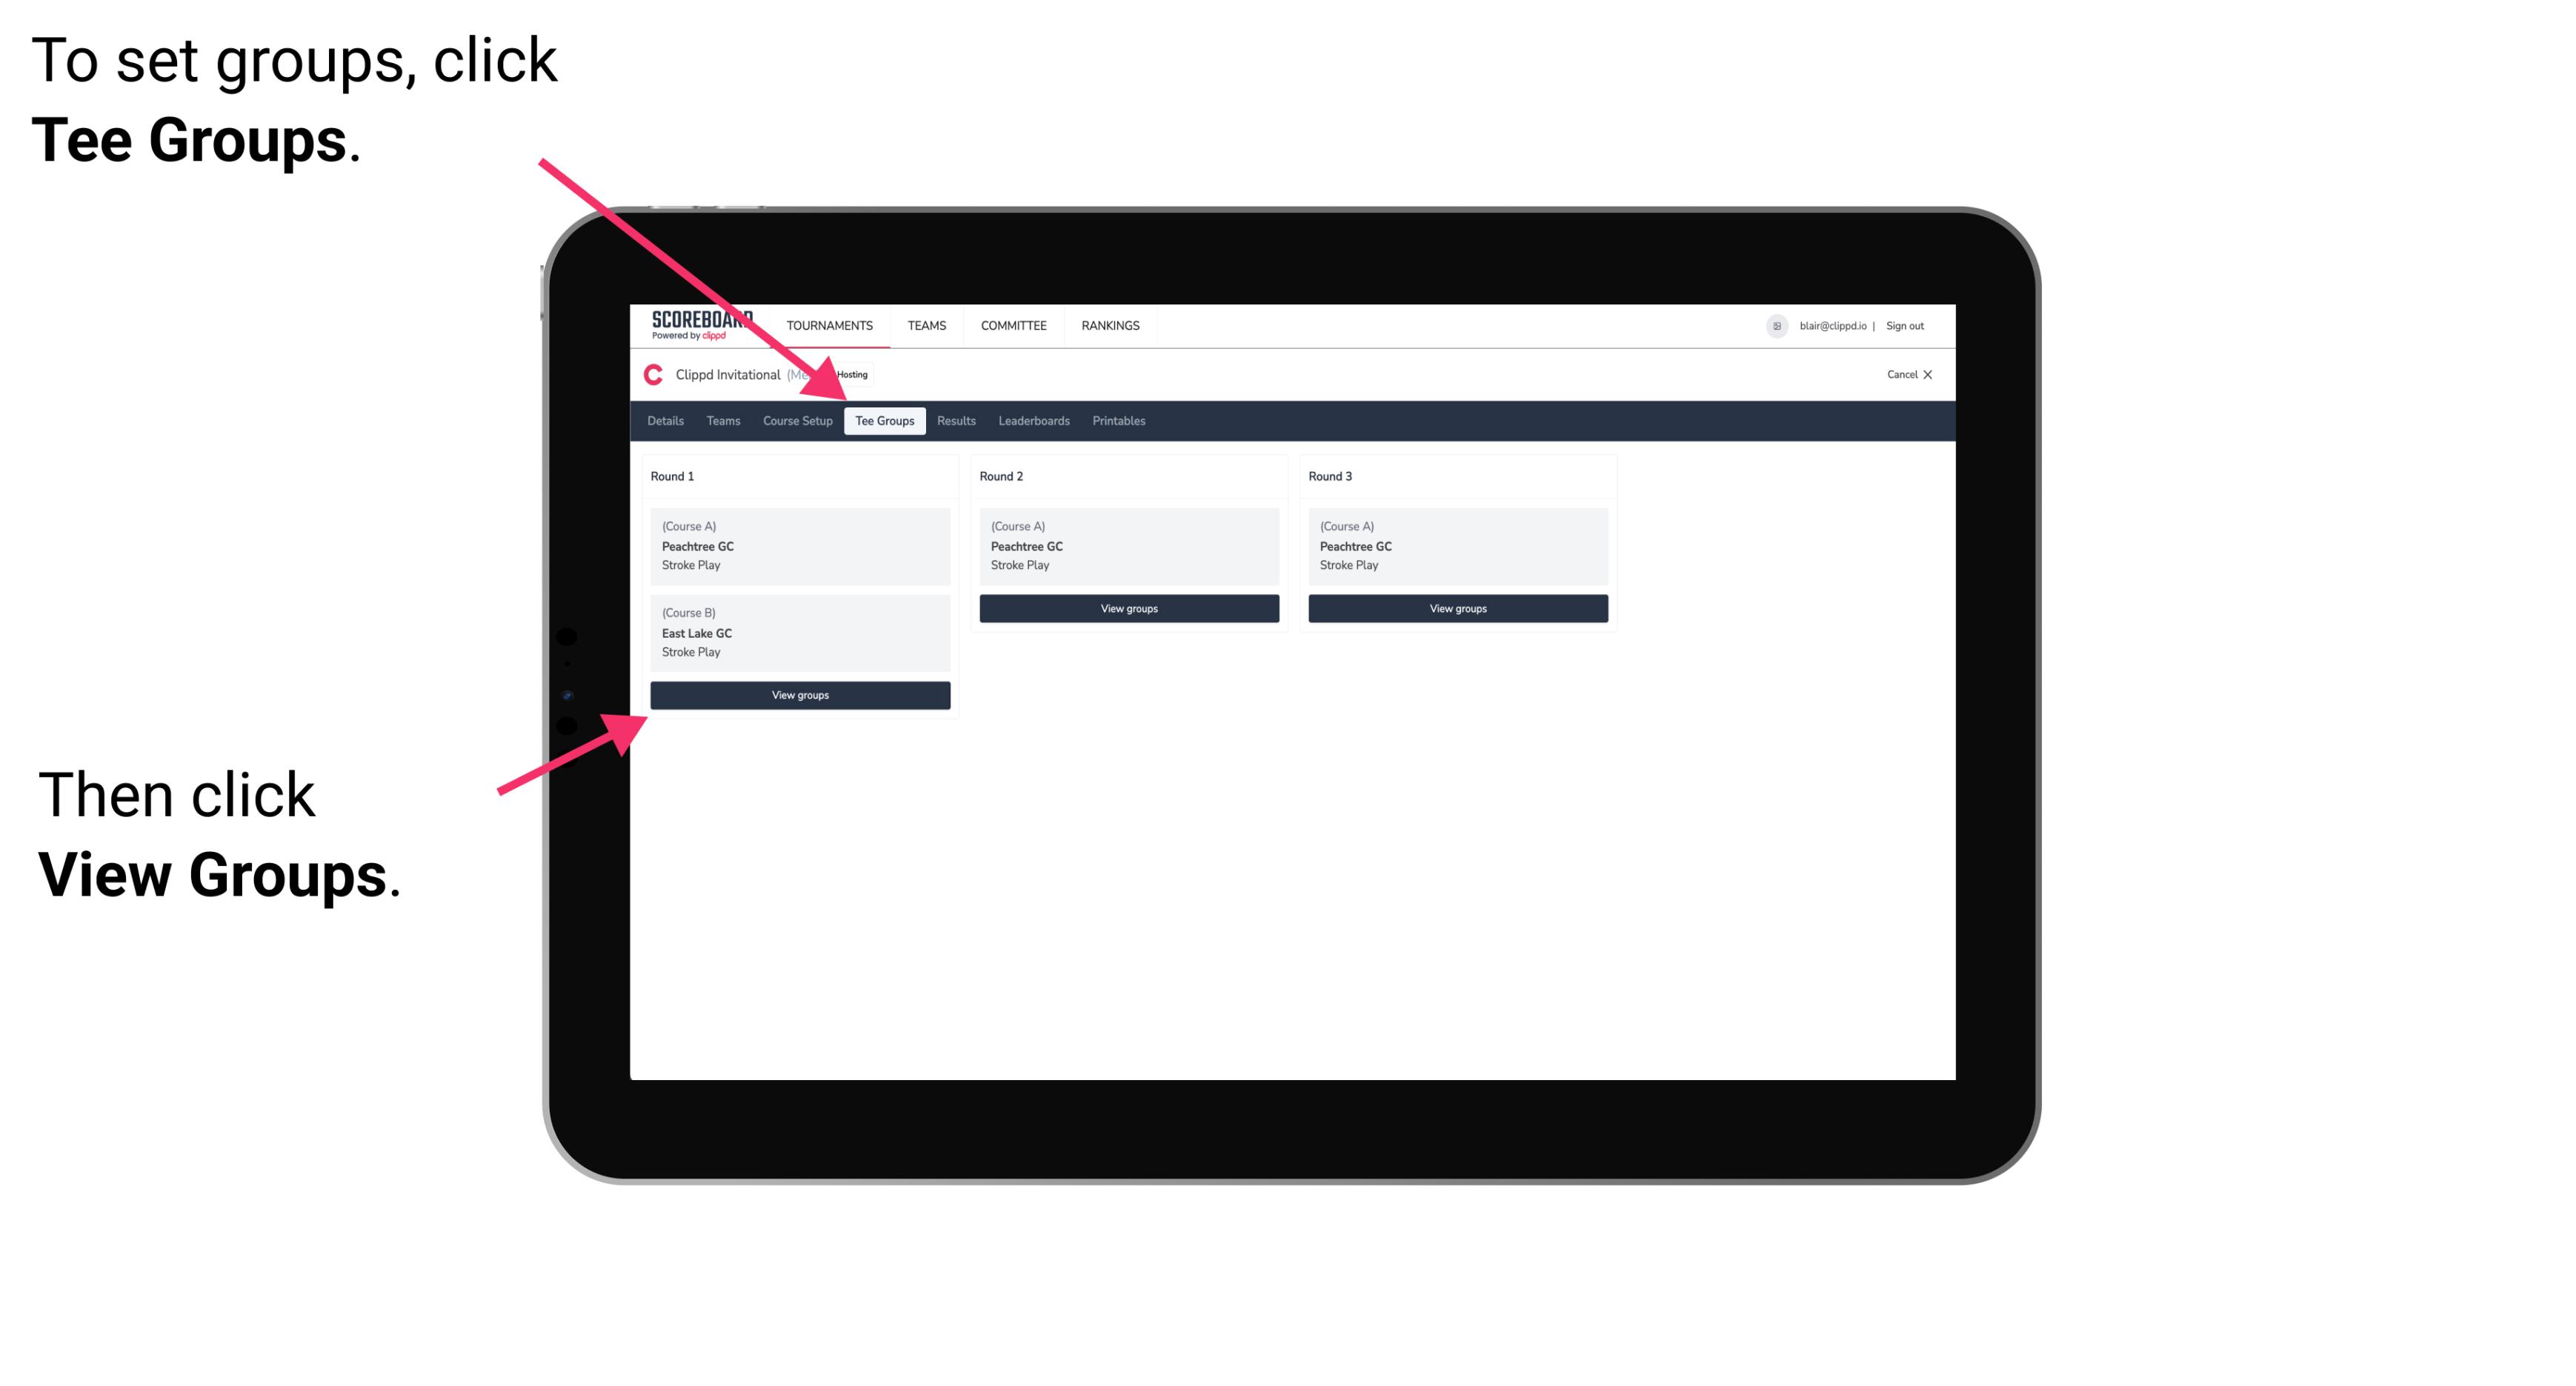Click the Leaderboards tab
Screen dimensions: 2576x1386
(x=1031, y=420)
